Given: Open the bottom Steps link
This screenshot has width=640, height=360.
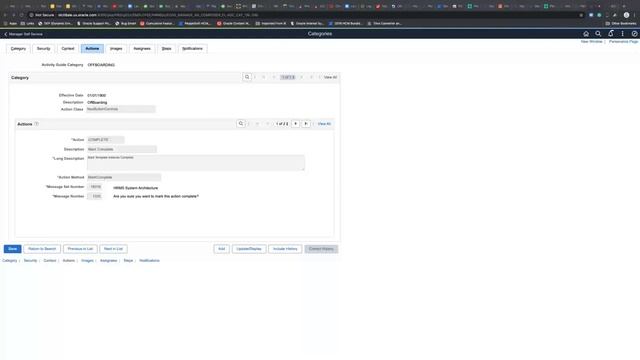Looking at the screenshot, I should 128,261.
